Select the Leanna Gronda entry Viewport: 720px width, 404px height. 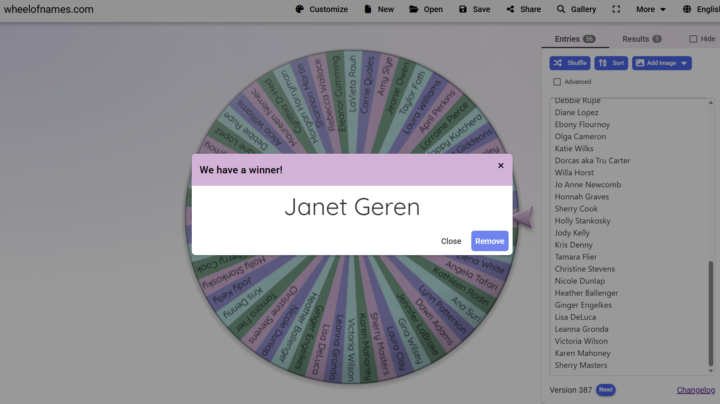tap(581, 329)
